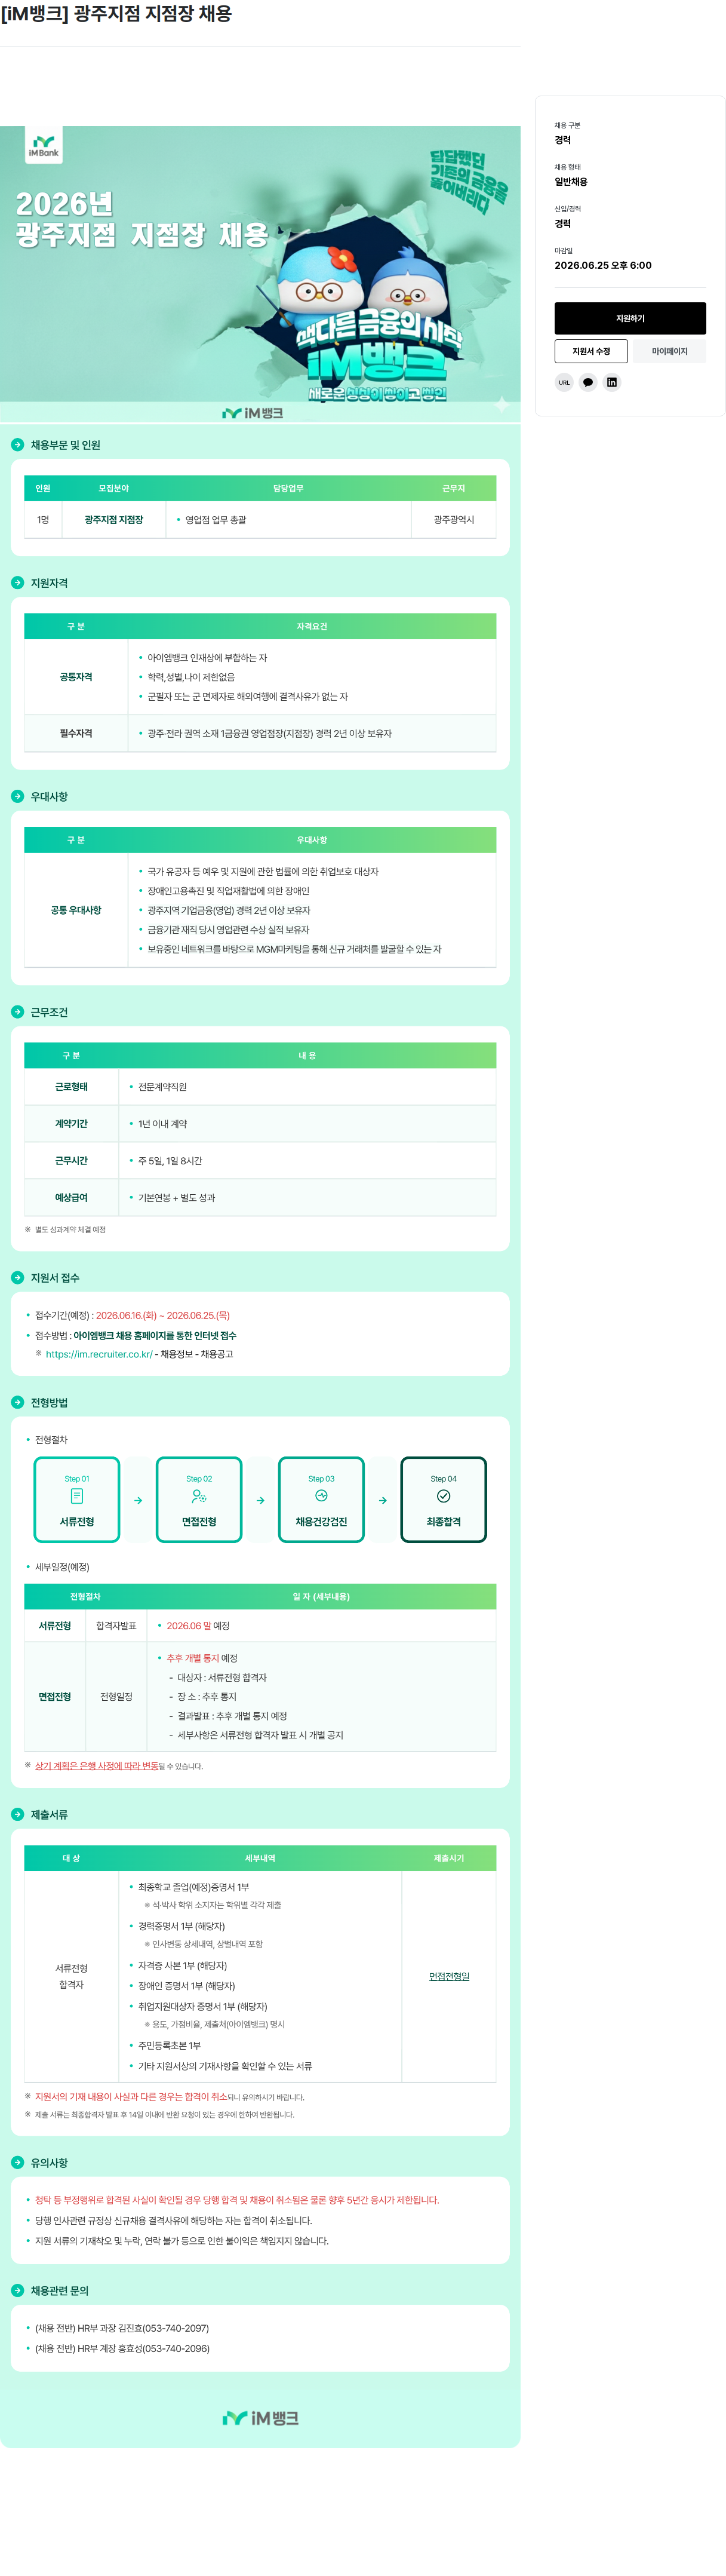
Task: Click the Step 04 최종합격 card
Action: (x=443, y=1500)
